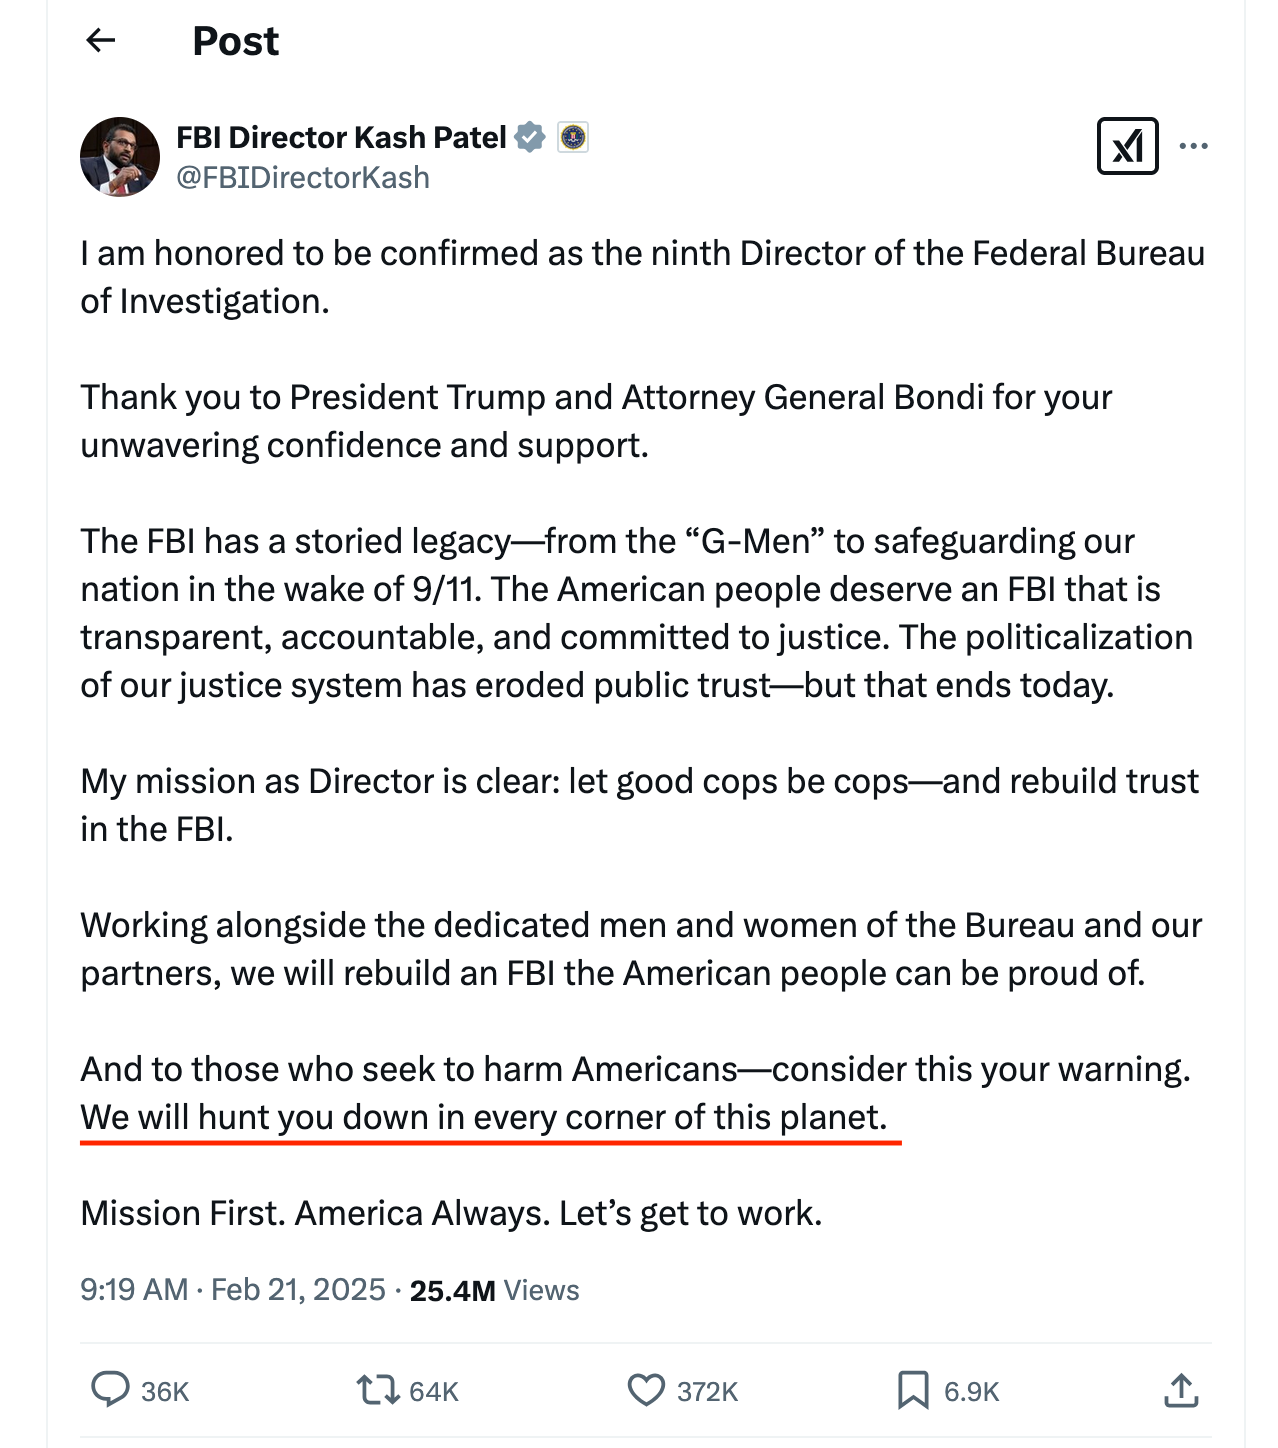This screenshot has width=1278, height=1448.
Task: Click the reply speech bubble icon
Action: (x=110, y=1389)
